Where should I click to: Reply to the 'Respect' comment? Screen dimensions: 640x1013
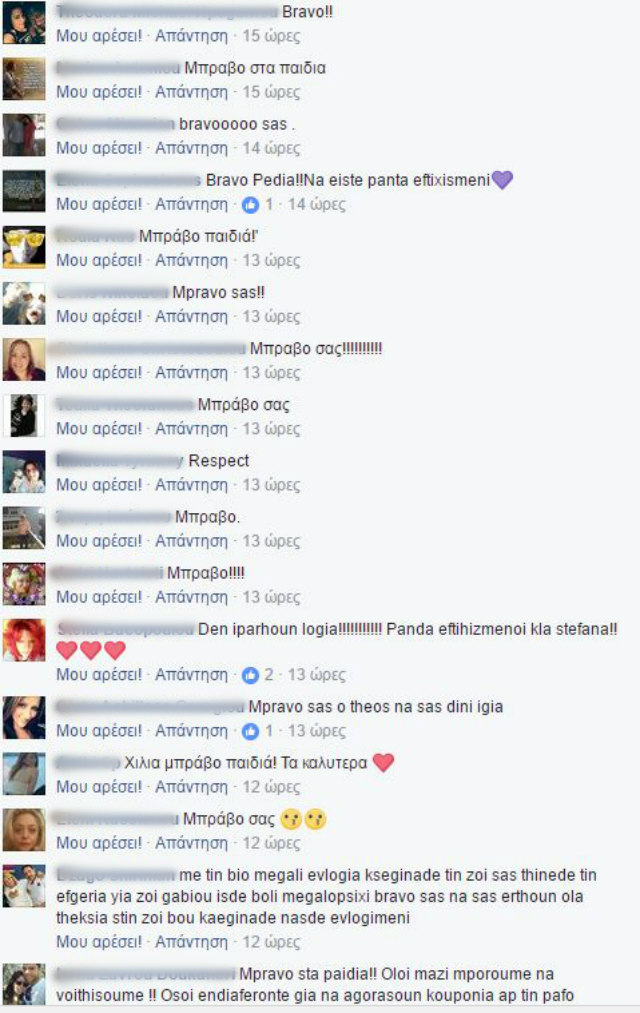[x=191, y=485]
